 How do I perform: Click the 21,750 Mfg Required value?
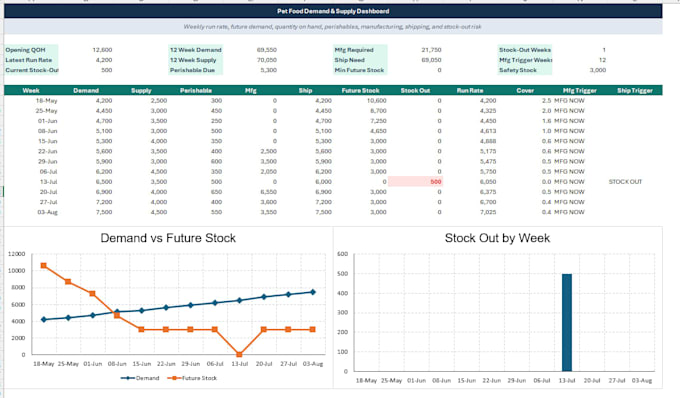[432, 50]
